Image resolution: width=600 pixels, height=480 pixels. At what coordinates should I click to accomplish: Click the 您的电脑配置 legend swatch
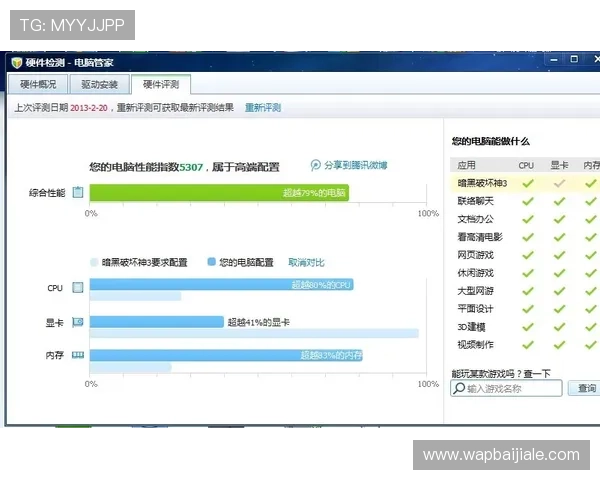211,262
